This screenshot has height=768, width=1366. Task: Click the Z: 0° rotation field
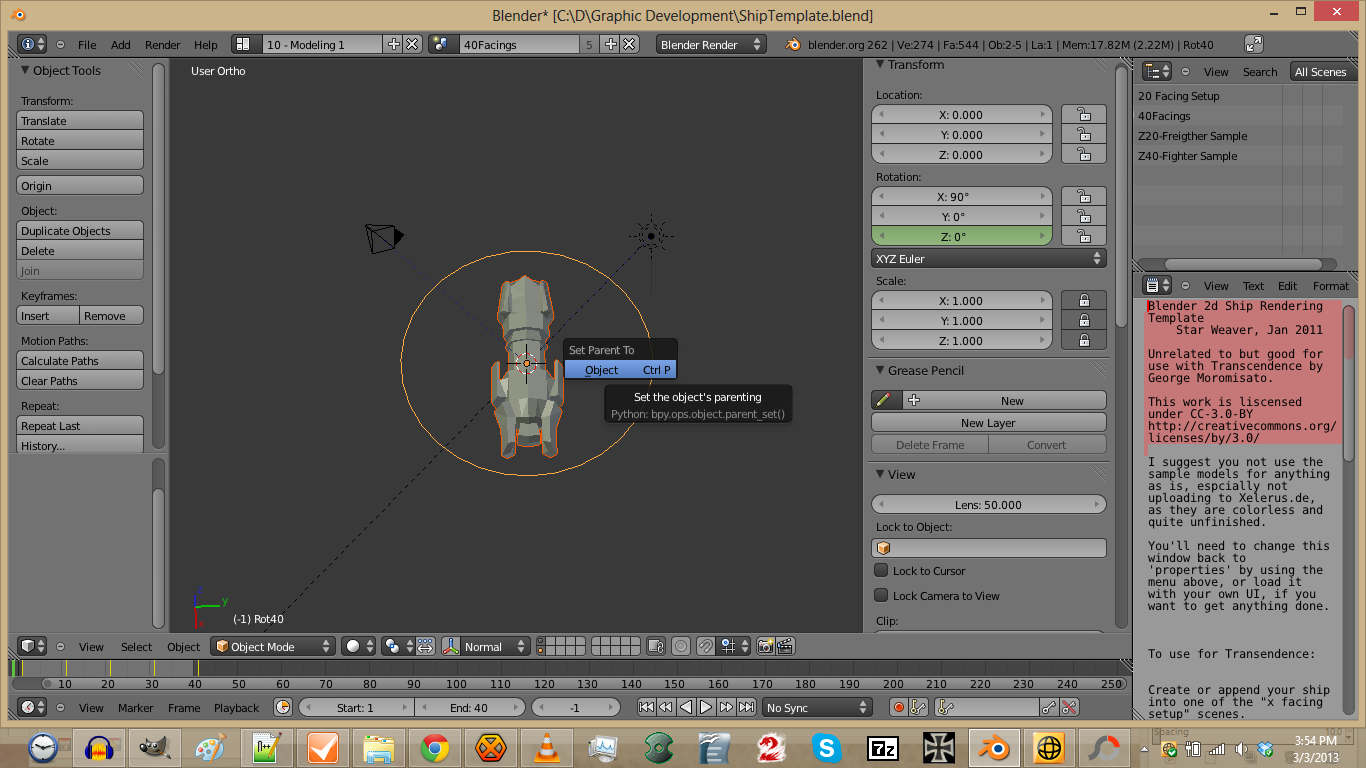[x=962, y=236]
